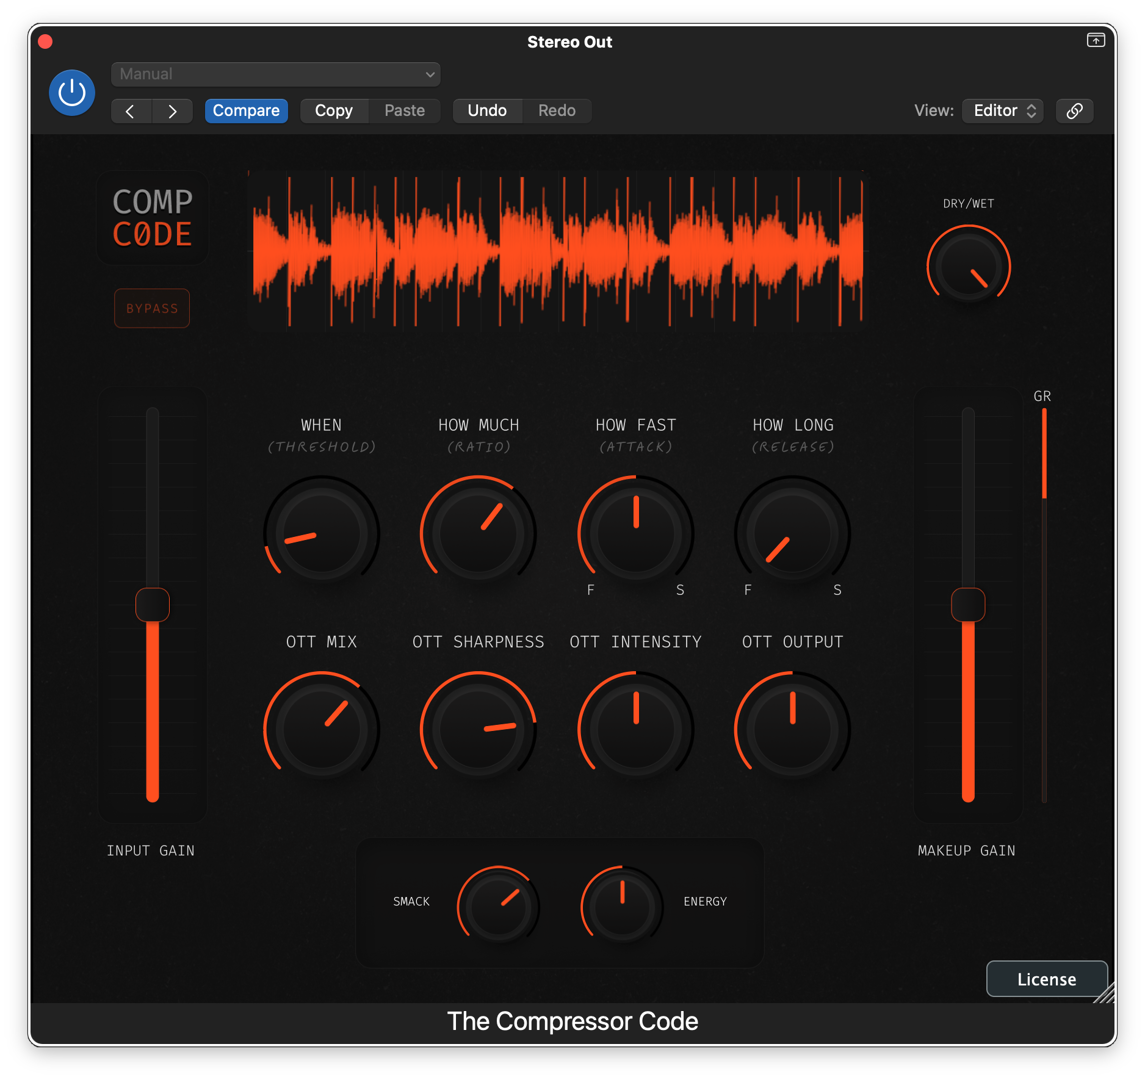The width and height of the screenshot is (1145, 1080).
Task: Open the View Editor dropdown
Action: 1002,111
